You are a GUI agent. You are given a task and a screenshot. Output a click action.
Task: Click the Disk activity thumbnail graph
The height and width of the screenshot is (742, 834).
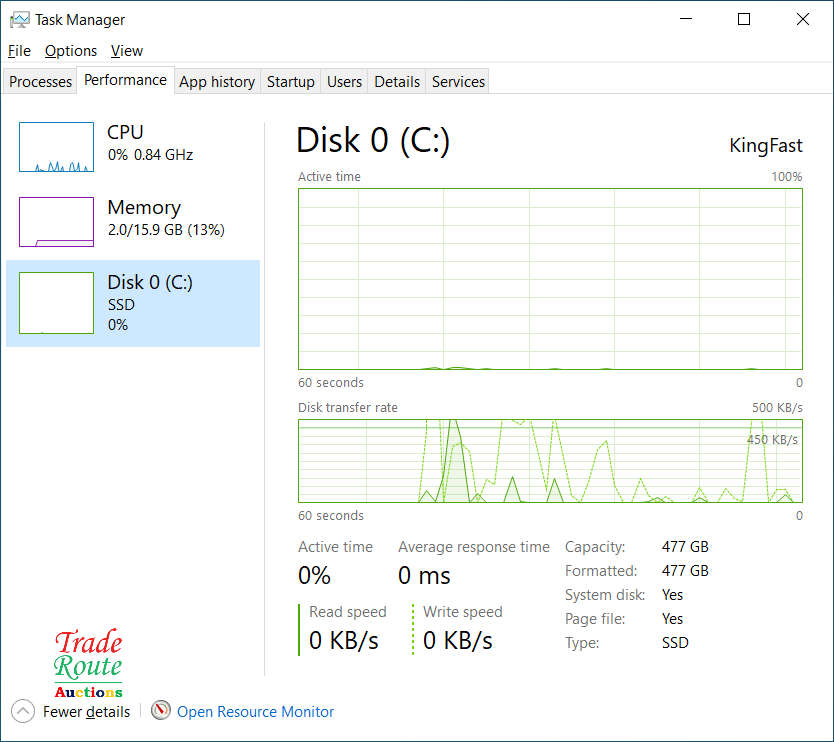click(x=55, y=303)
